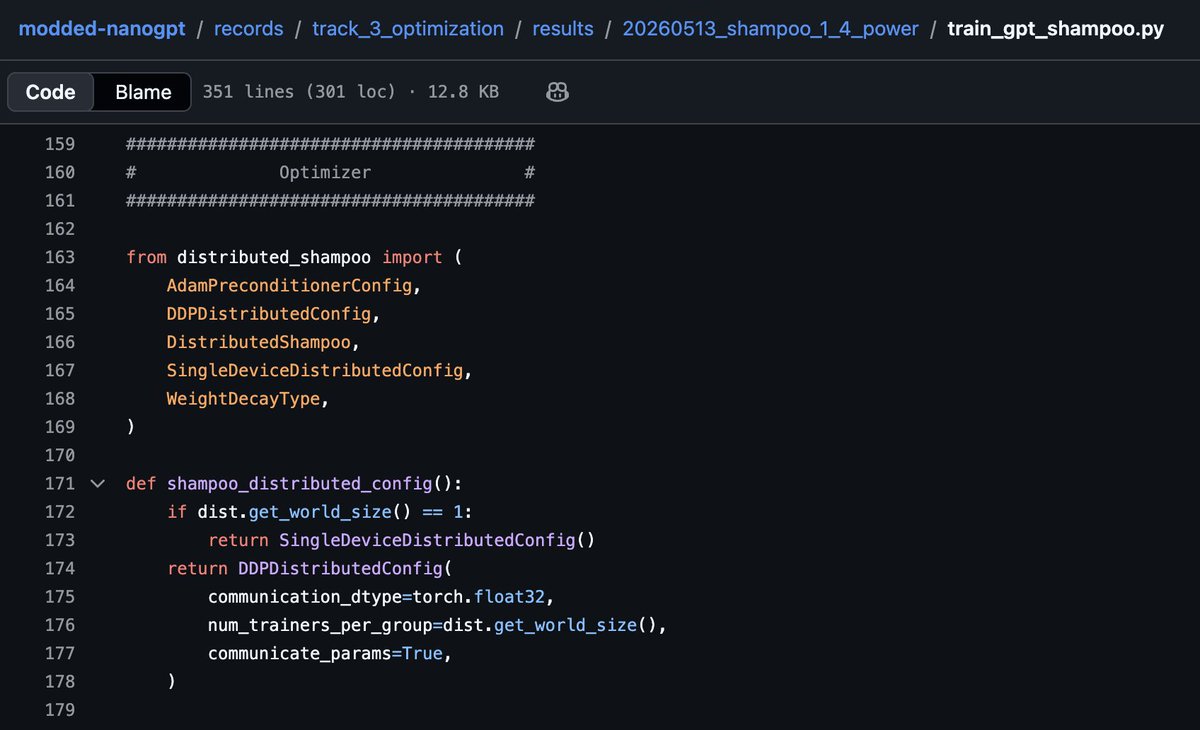Click DDPDistributedConfig on line 165
Image resolution: width=1200 pixels, height=730 pixels.
coord(270,314)
